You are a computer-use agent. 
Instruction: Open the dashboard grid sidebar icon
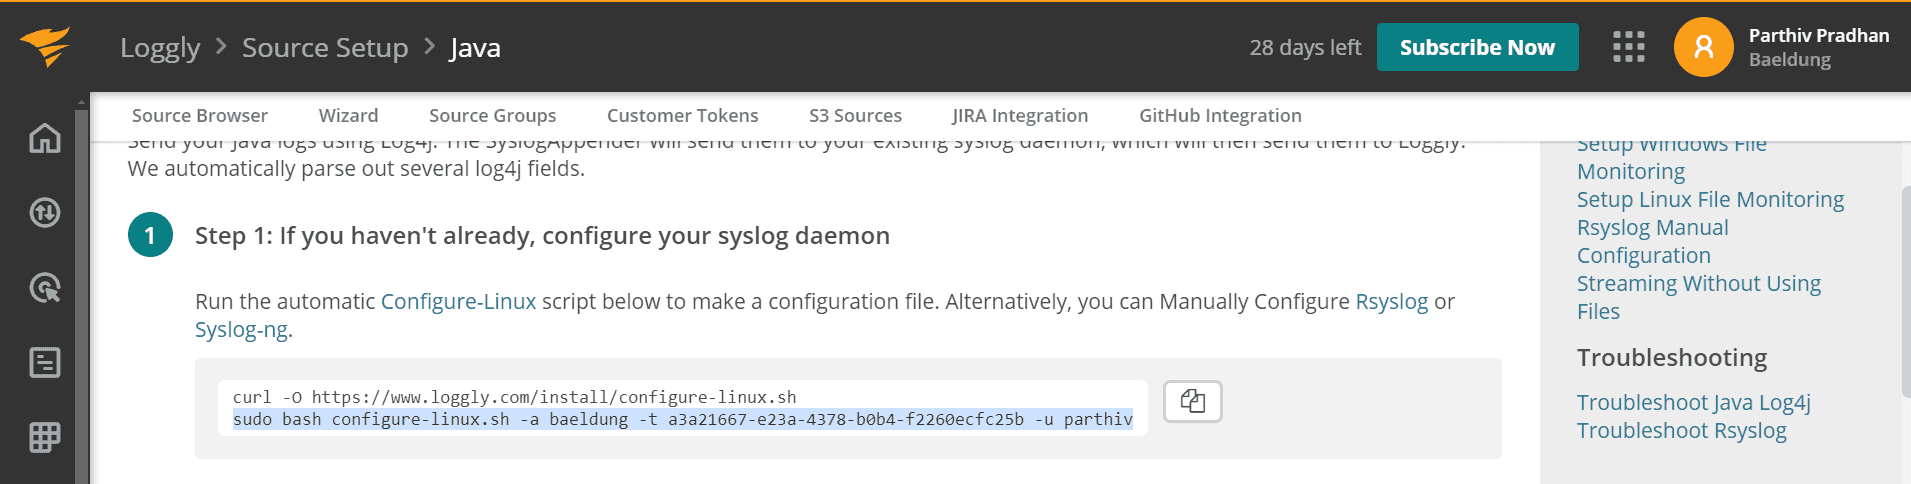tap(45, 437)
